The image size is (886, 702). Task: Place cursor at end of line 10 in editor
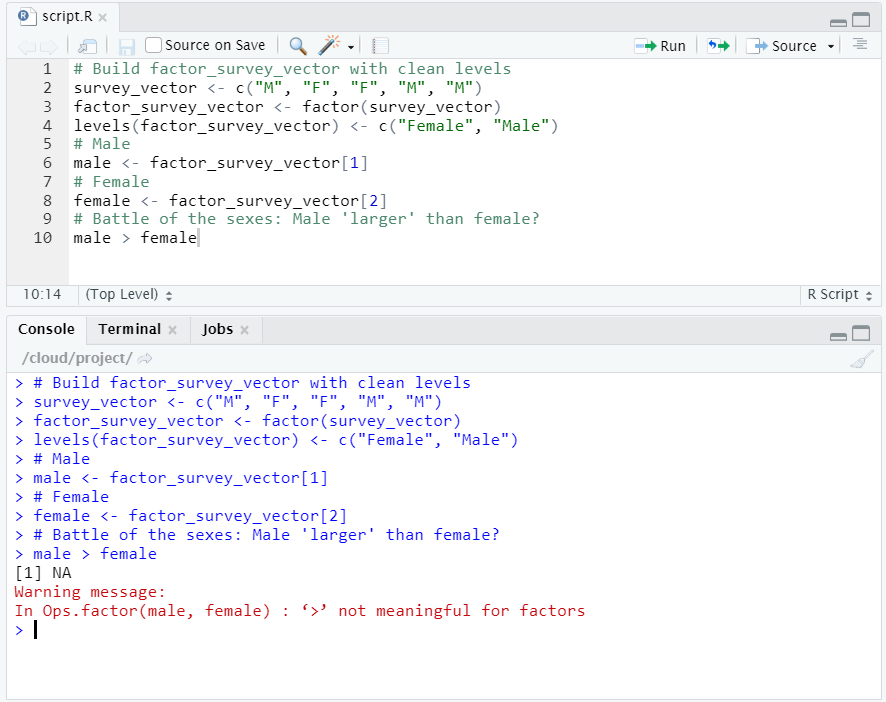pyautogui.click(x=198, y=238)
